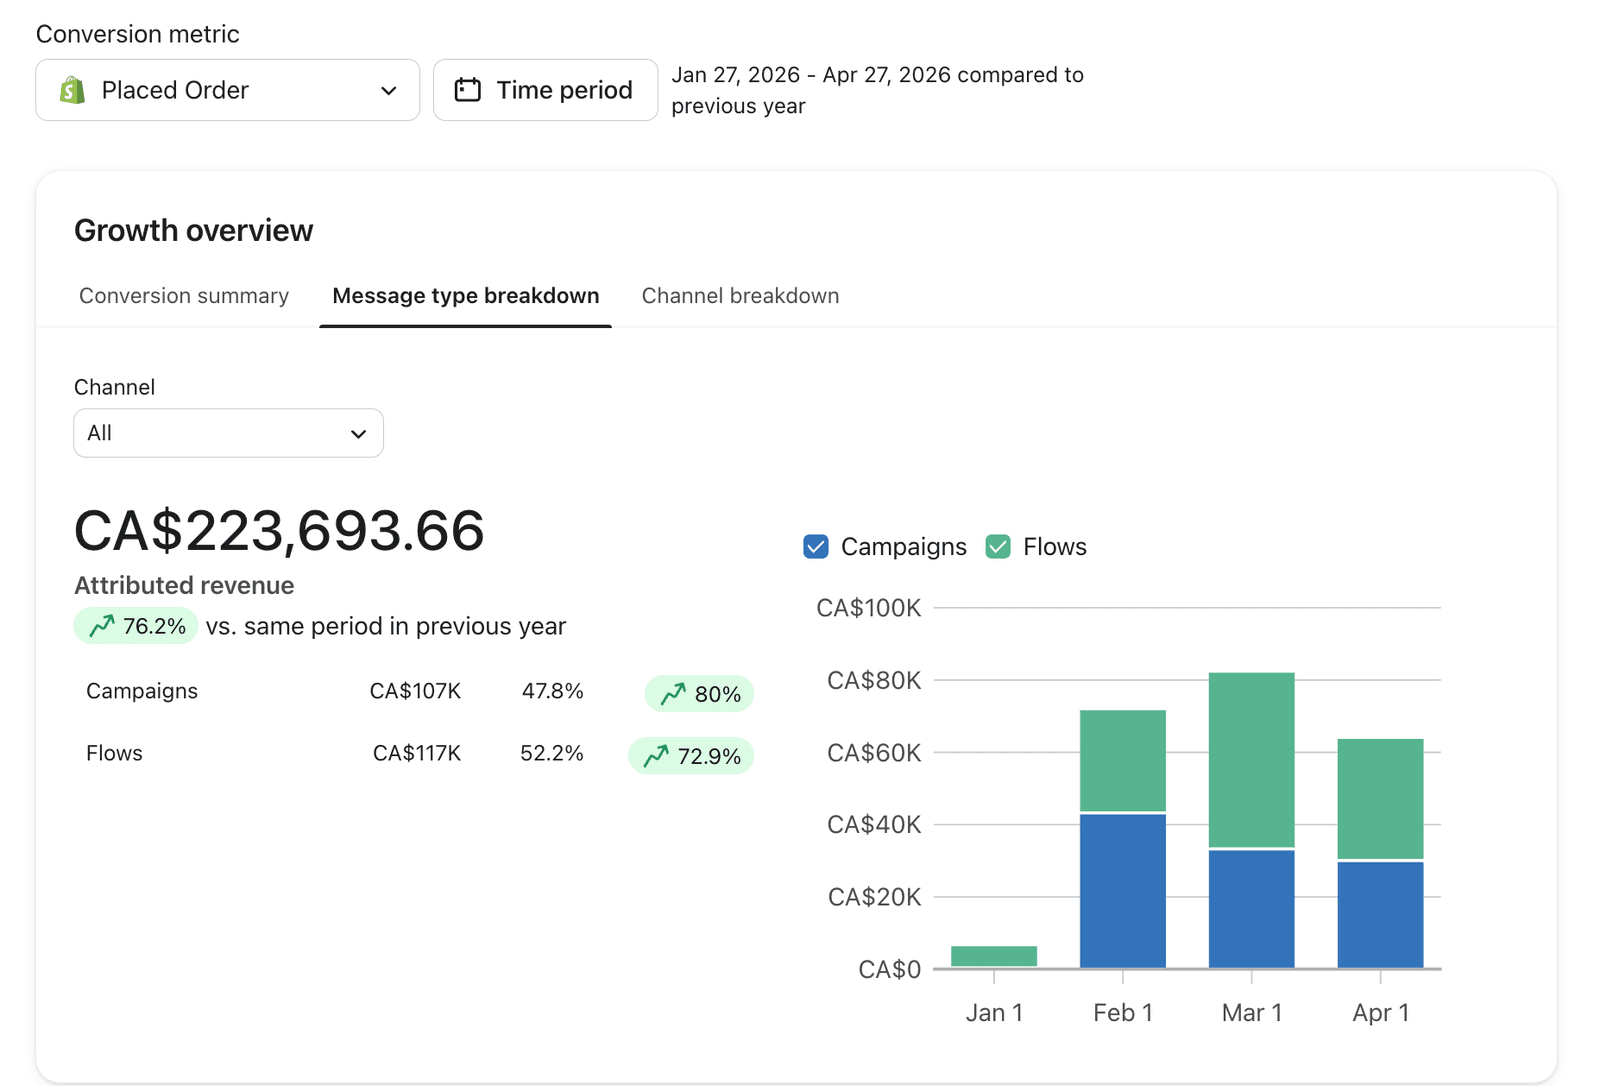The height and width of the screenshot is (1086, 1600).
Task: Click the Flows 72.9% trend arrow icon
Action: (x=656, y=756)
